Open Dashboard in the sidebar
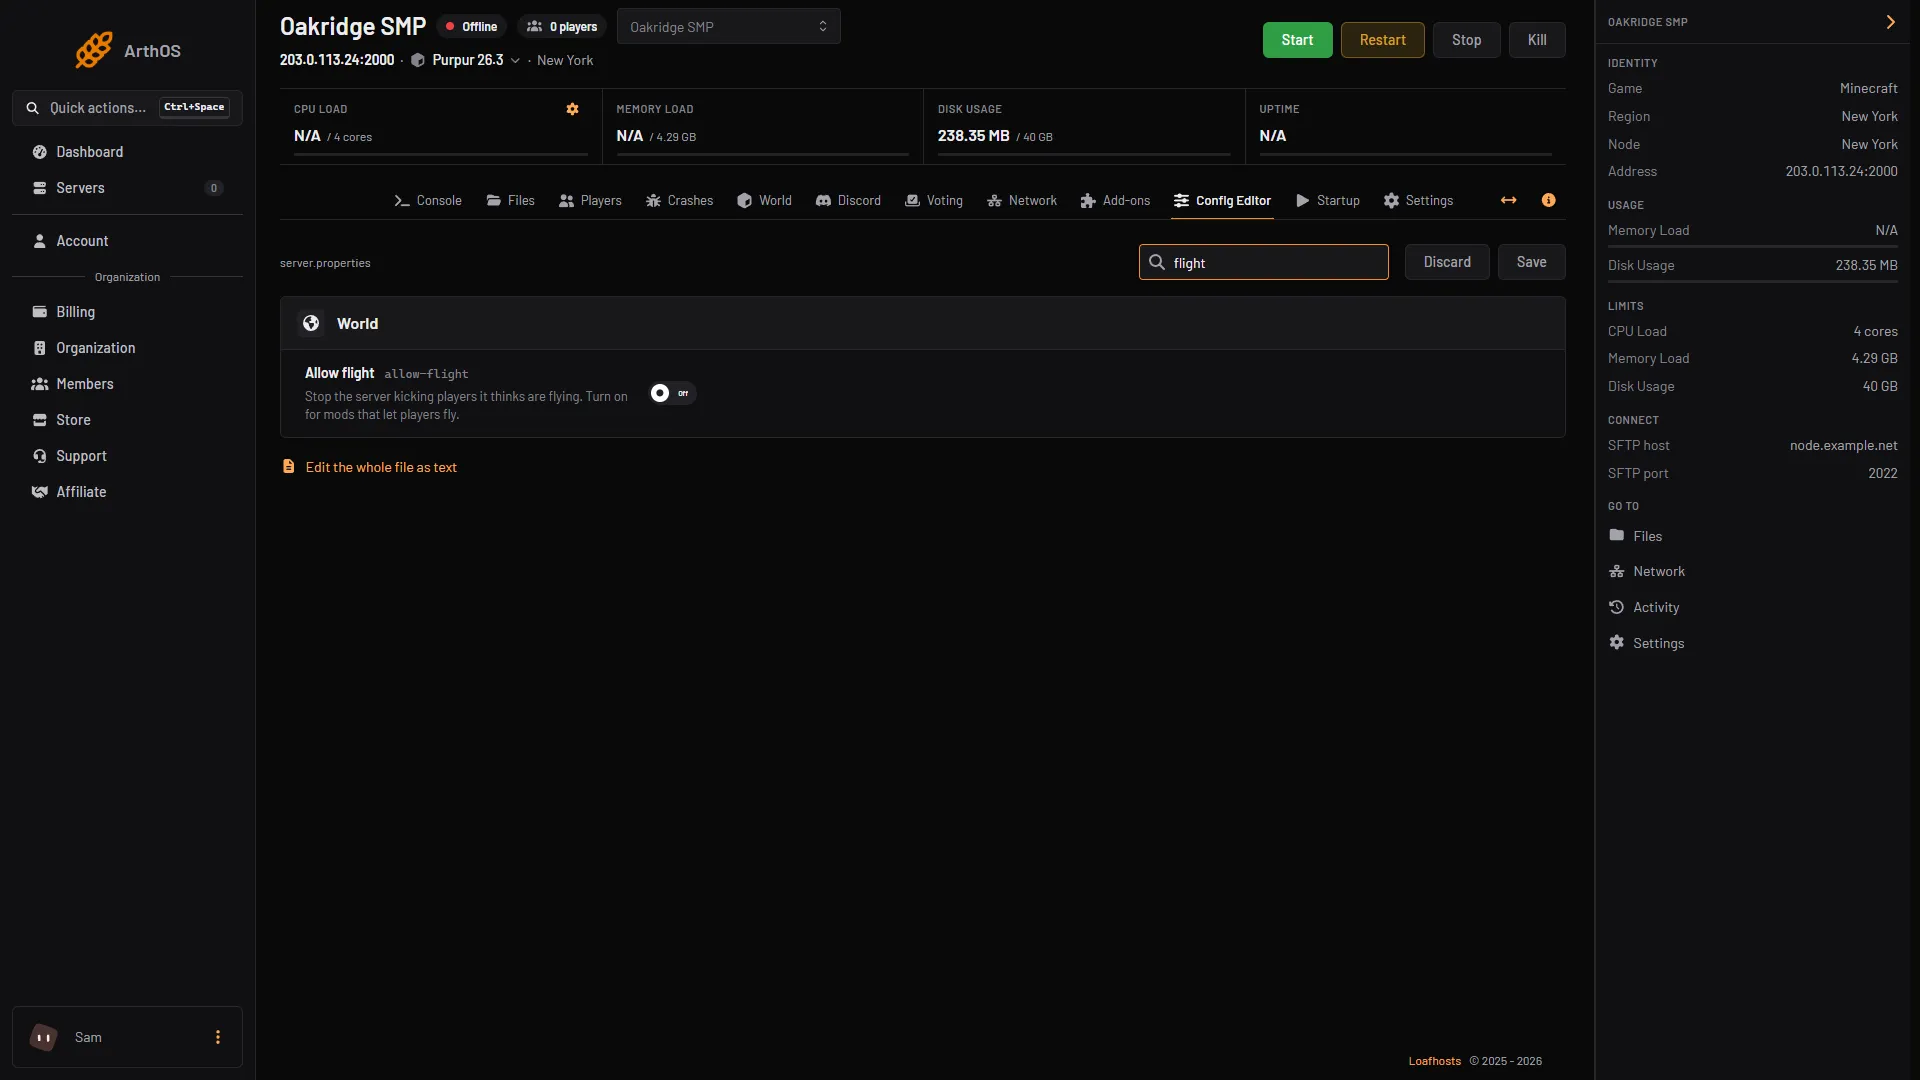Image resolution: width=1920 pixels, height=1080 pixels. coord(127,152)
